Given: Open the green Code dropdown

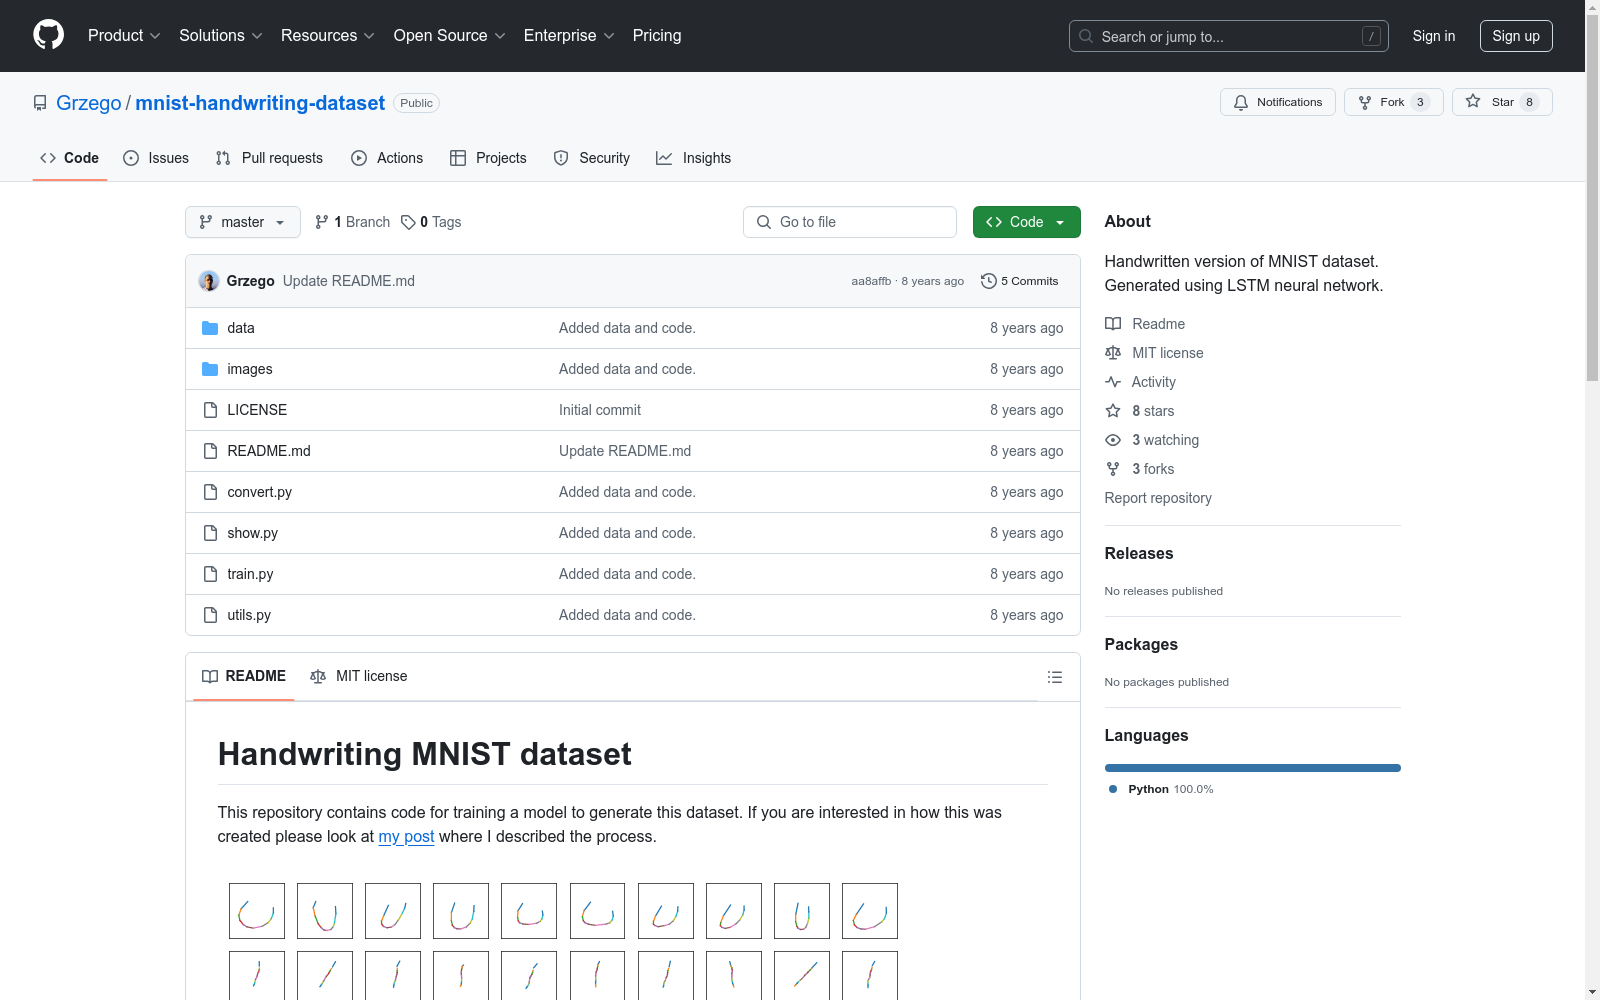Looking at the screenshot, I should (x=1026, y=222).
